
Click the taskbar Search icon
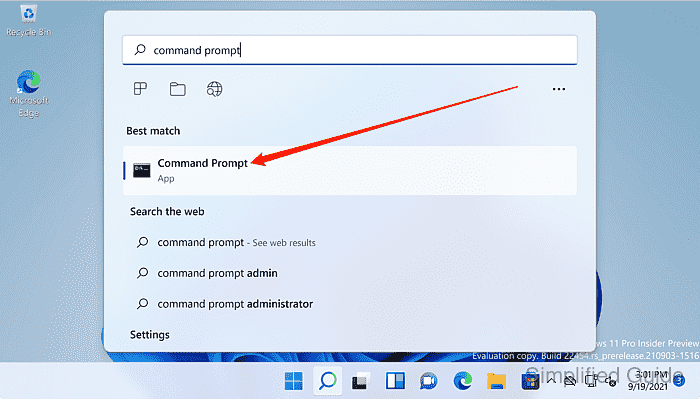click(x=328, y=381)
